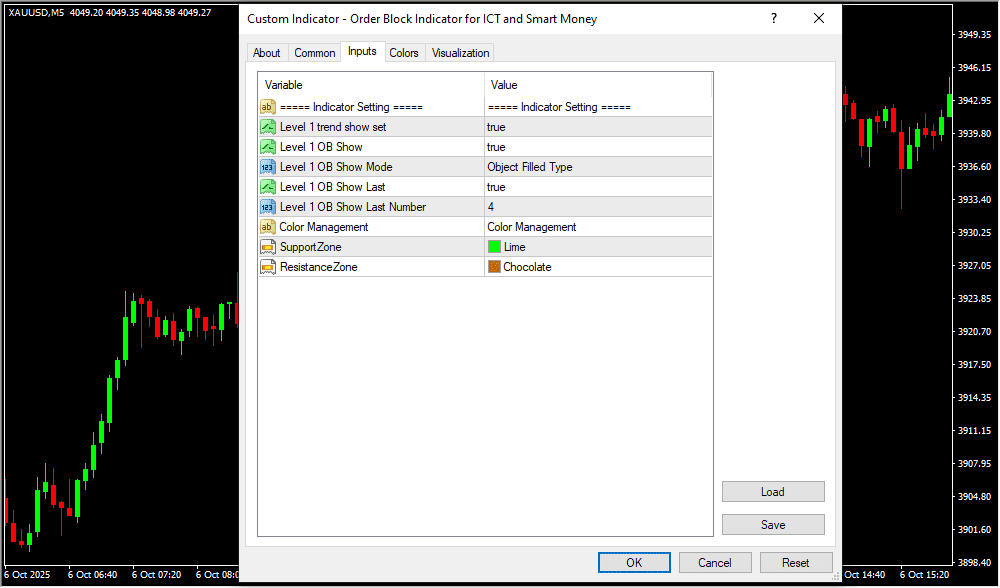The image size is (1000, 588).
Task: Toggle Level 1 trend show set true value
Action: click(x=597, y=127)
